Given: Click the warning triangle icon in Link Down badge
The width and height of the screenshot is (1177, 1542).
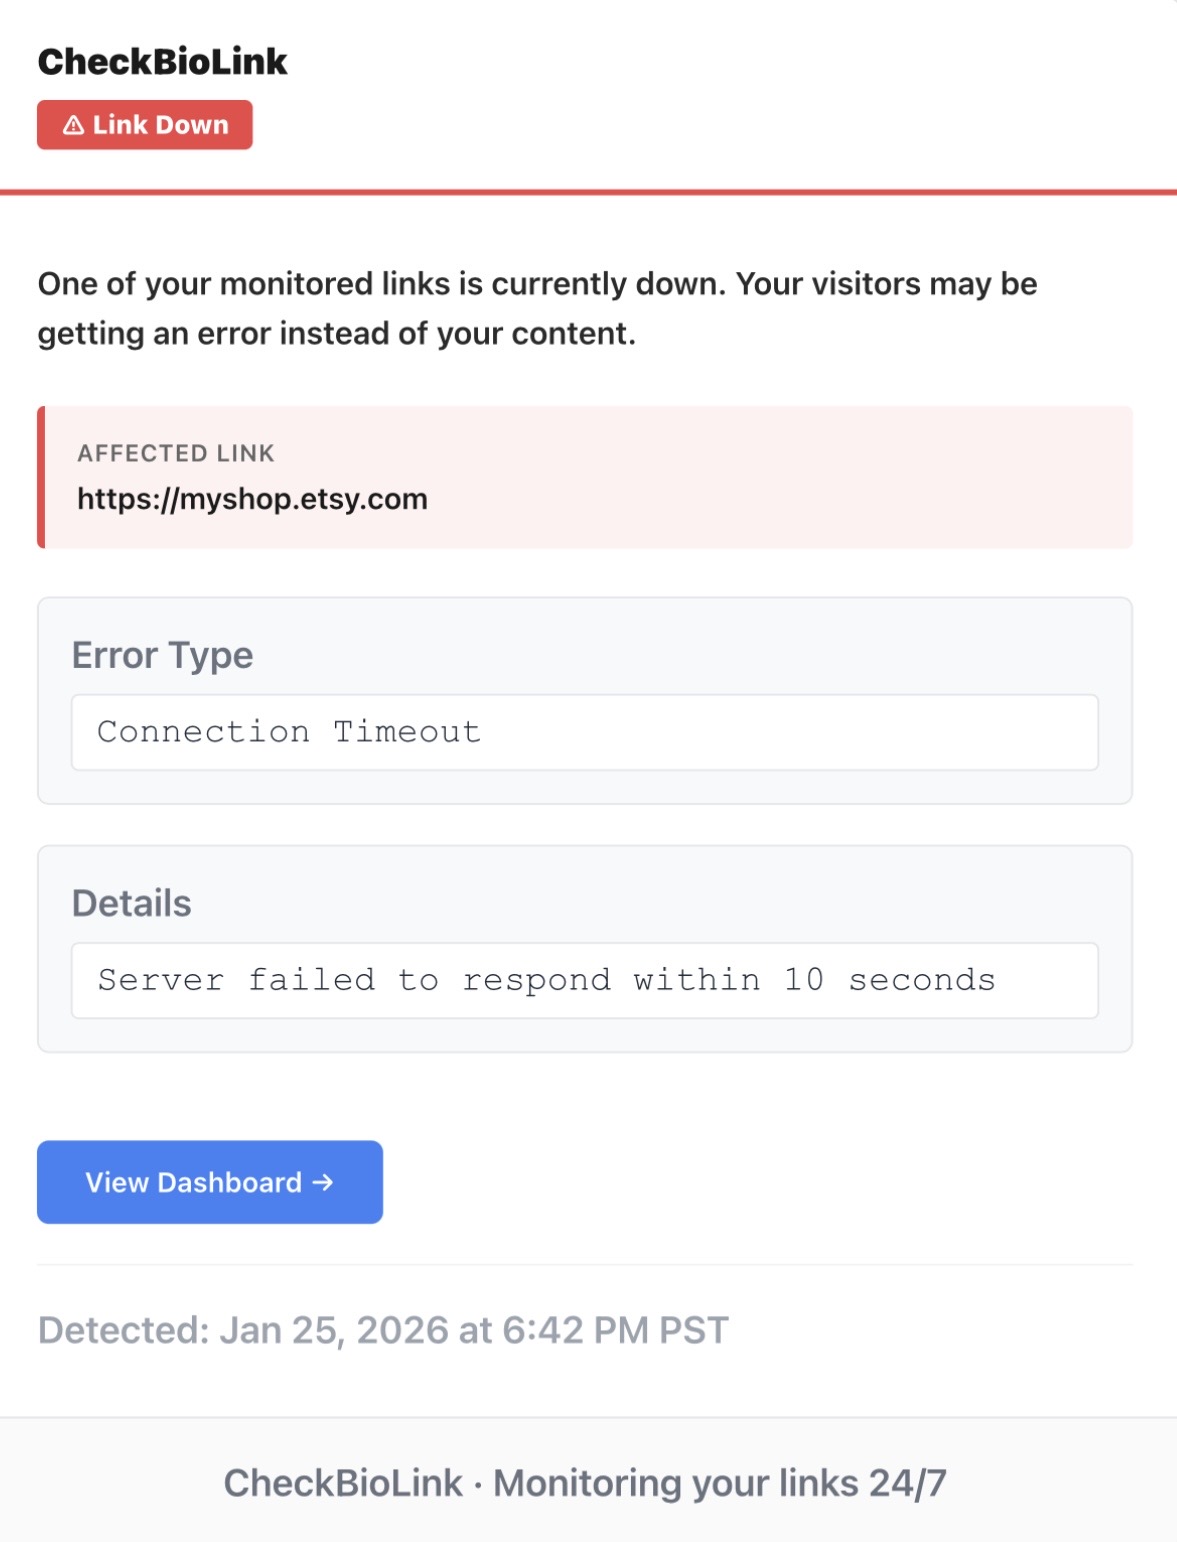Looking at the screenshot, I should (74, 124).
